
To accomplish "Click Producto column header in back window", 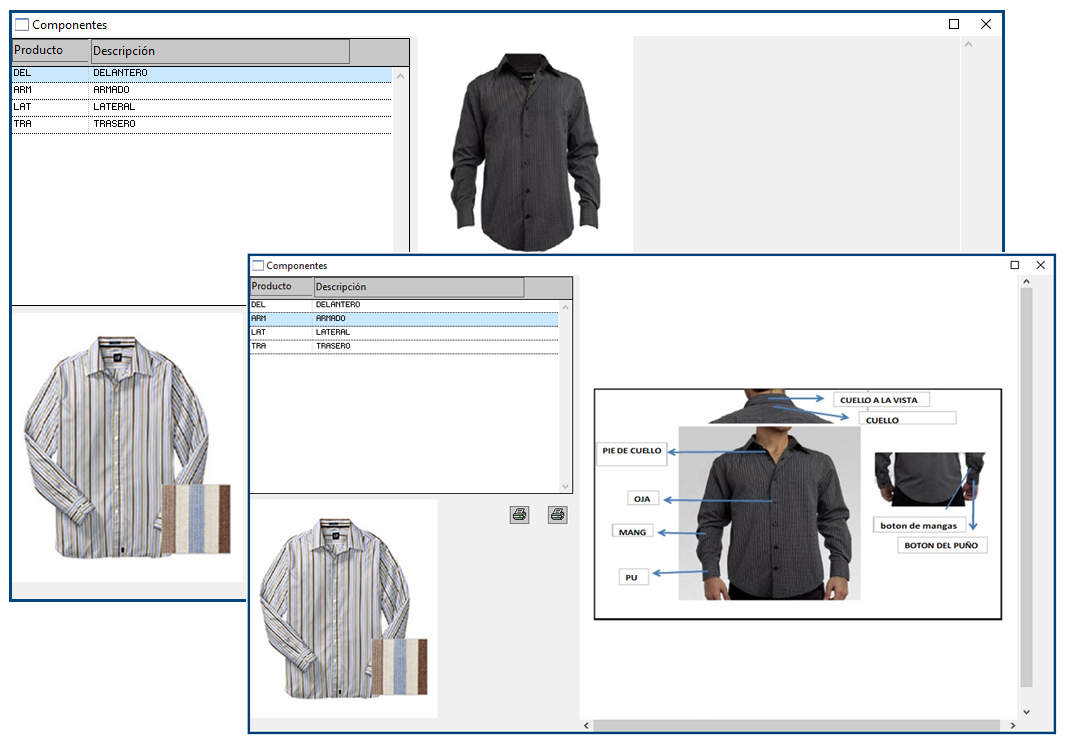I will pos(51,50).
